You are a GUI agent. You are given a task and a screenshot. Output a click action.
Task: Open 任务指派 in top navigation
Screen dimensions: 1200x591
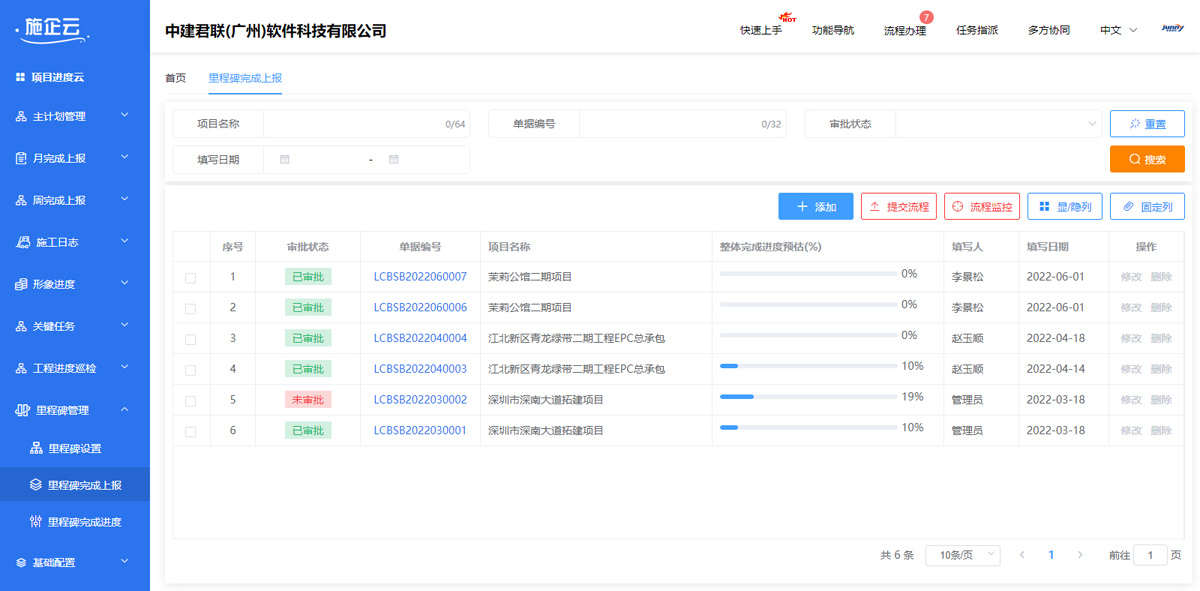977,30
